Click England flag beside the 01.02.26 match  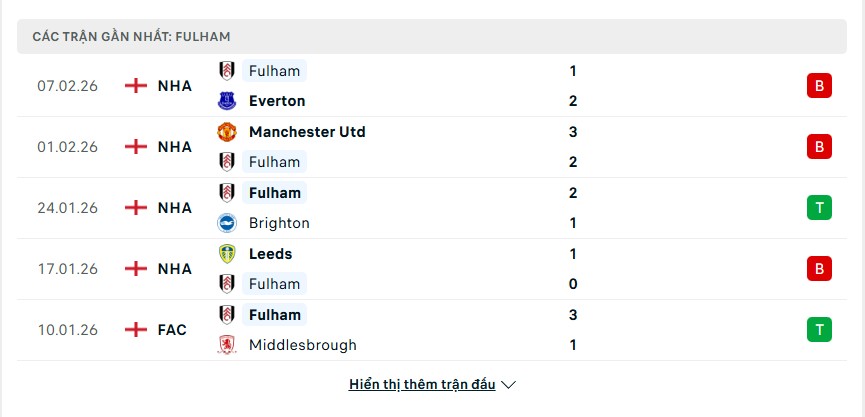tap(136, 147)
